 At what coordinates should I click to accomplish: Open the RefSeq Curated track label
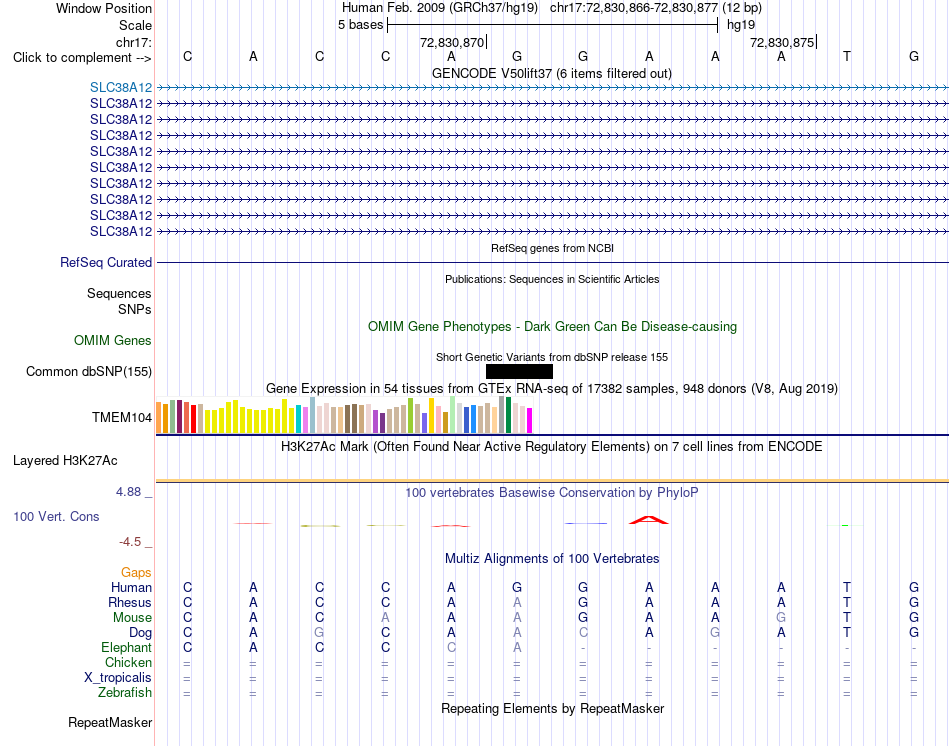click(x=106, y=262)
